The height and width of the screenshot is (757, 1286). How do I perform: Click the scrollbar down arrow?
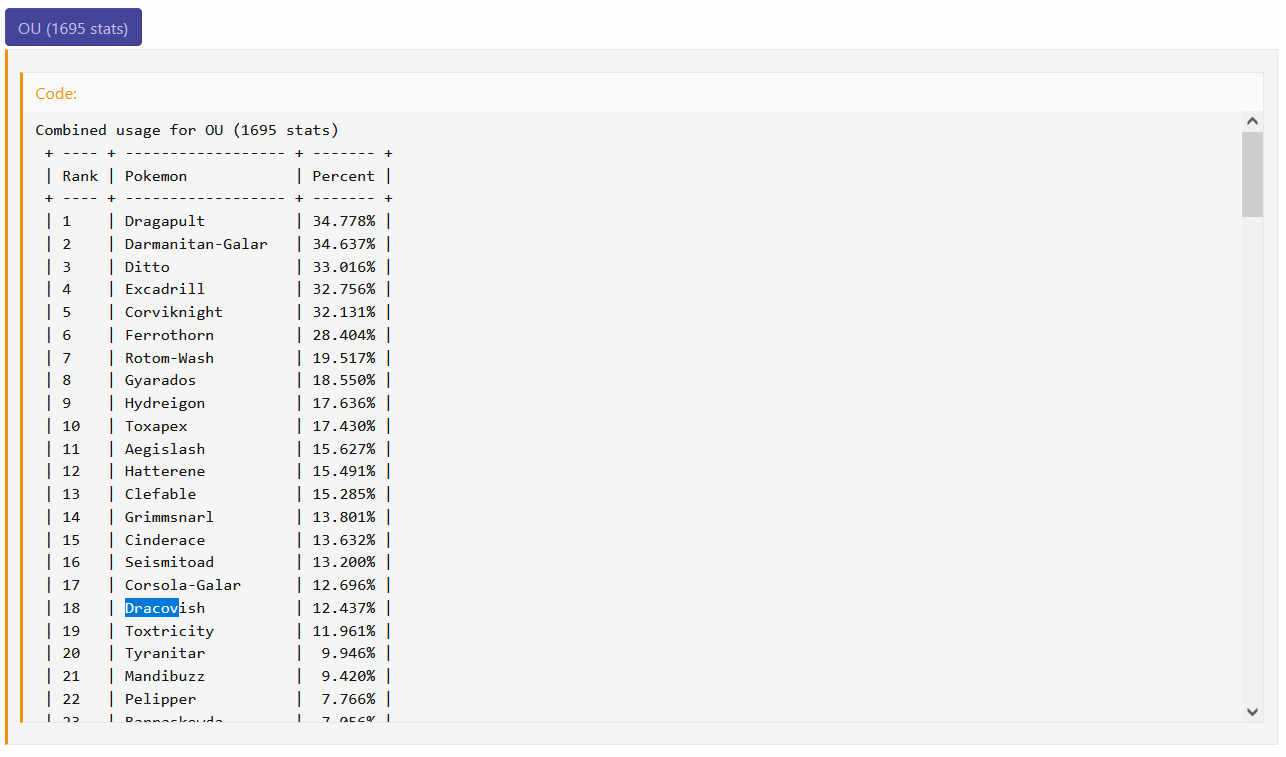click(1252, 711)
